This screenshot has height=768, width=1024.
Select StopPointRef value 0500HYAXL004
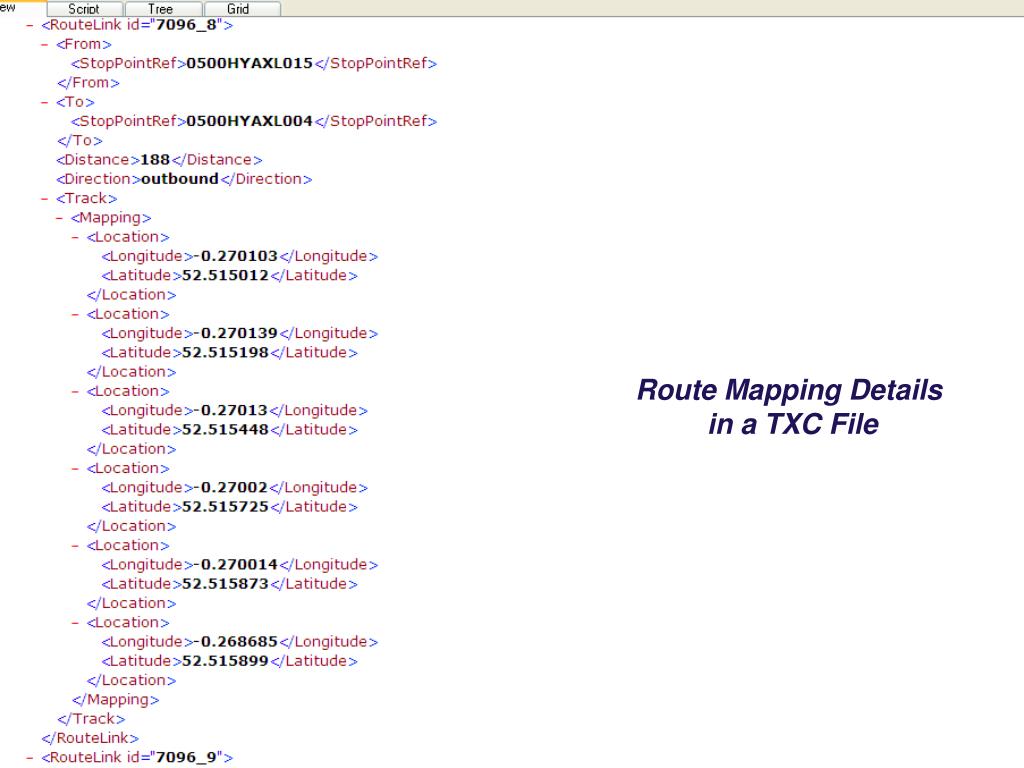click(x=249, y=121)
